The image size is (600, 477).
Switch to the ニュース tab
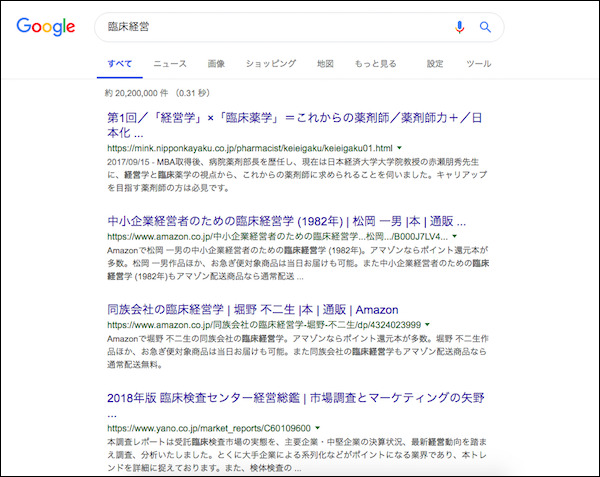(170, 63)
